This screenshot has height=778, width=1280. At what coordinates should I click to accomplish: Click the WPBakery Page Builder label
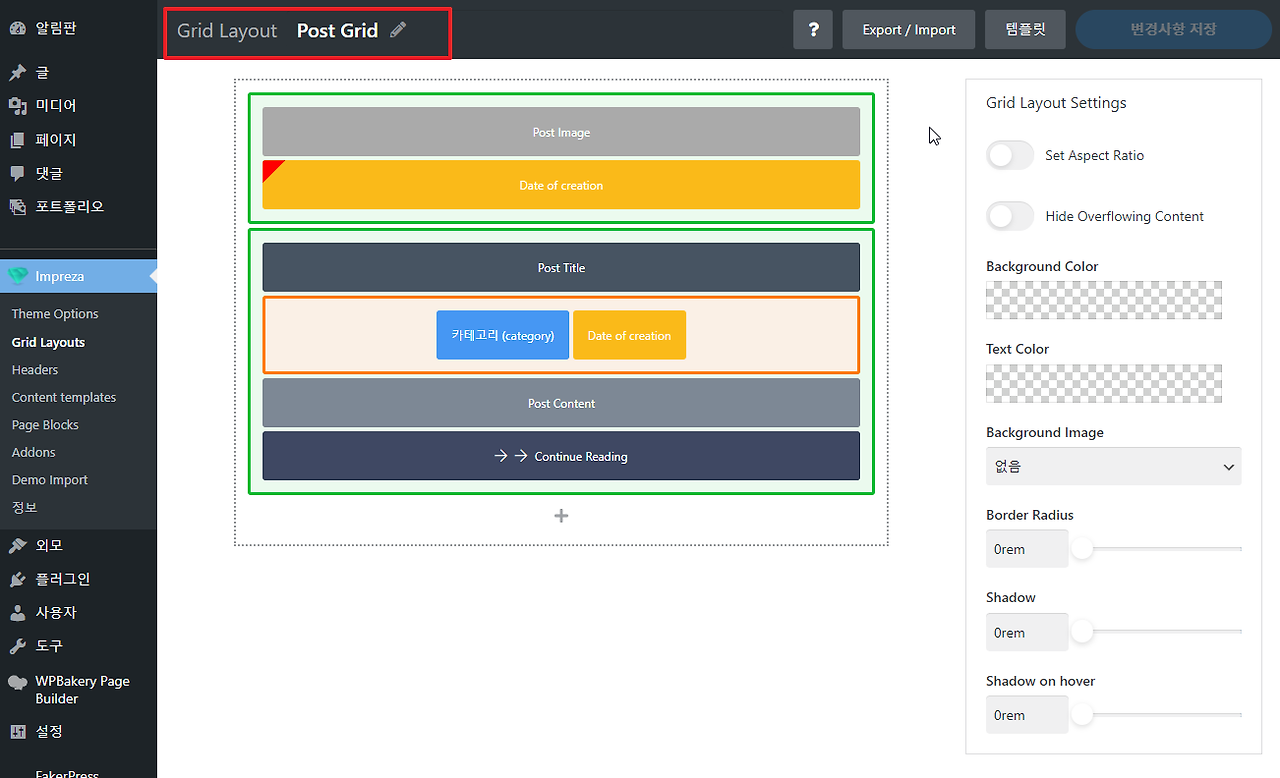click(x=83, y=690)
